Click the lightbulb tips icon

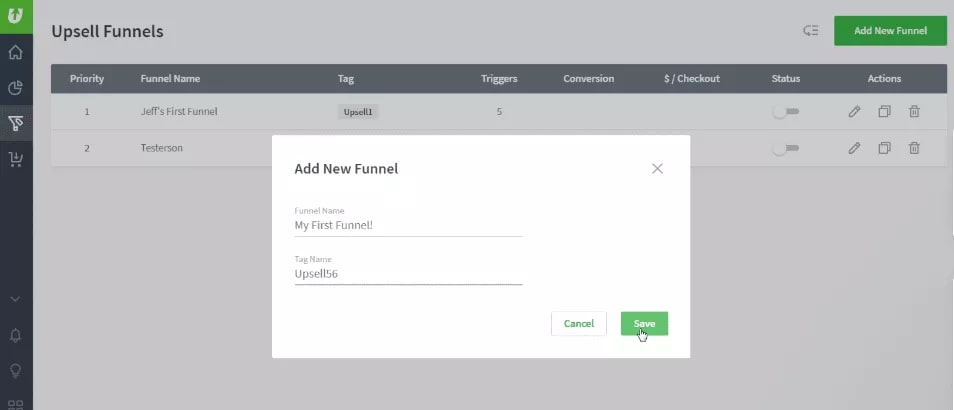tap(16, 371)
